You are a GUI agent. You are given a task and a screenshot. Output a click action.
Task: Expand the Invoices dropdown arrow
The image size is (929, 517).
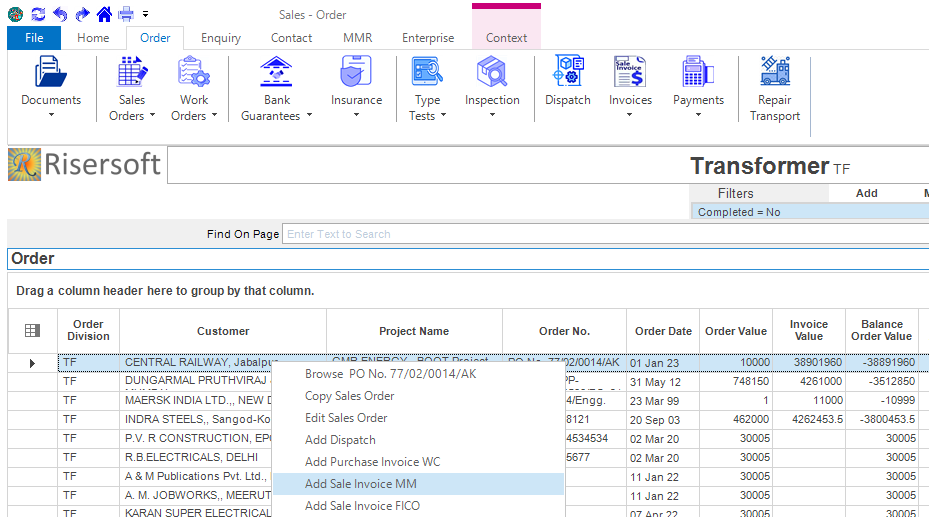tap(630, 115)
